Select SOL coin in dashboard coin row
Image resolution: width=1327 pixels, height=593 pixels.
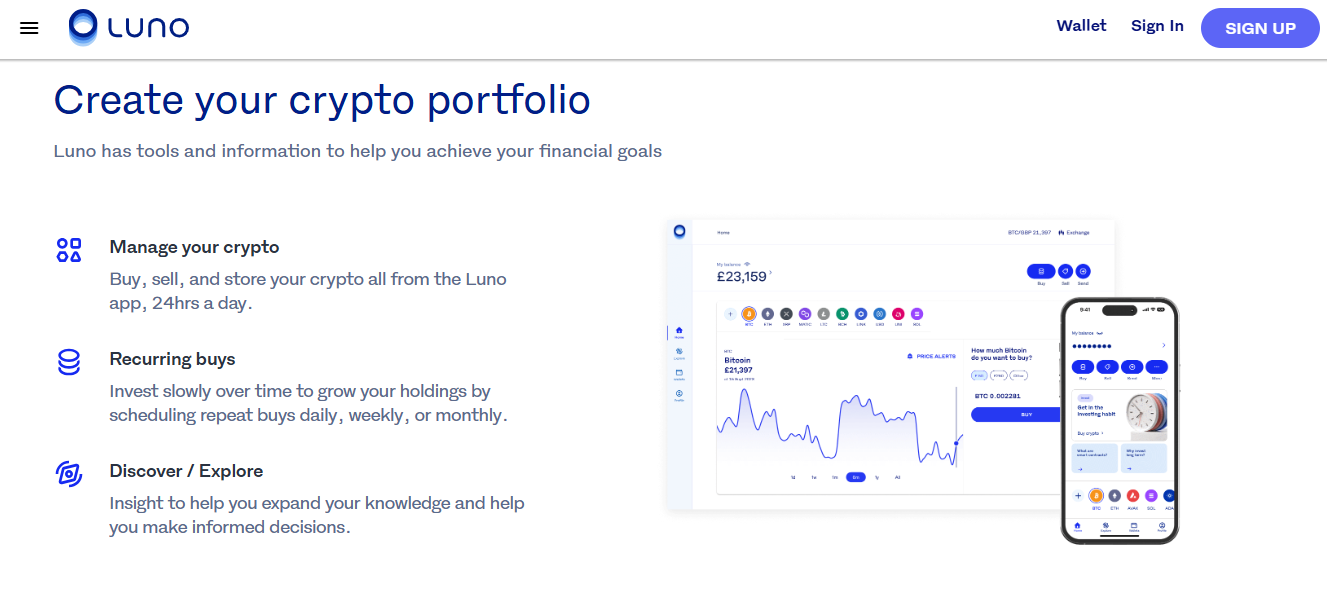pos(917,314)
